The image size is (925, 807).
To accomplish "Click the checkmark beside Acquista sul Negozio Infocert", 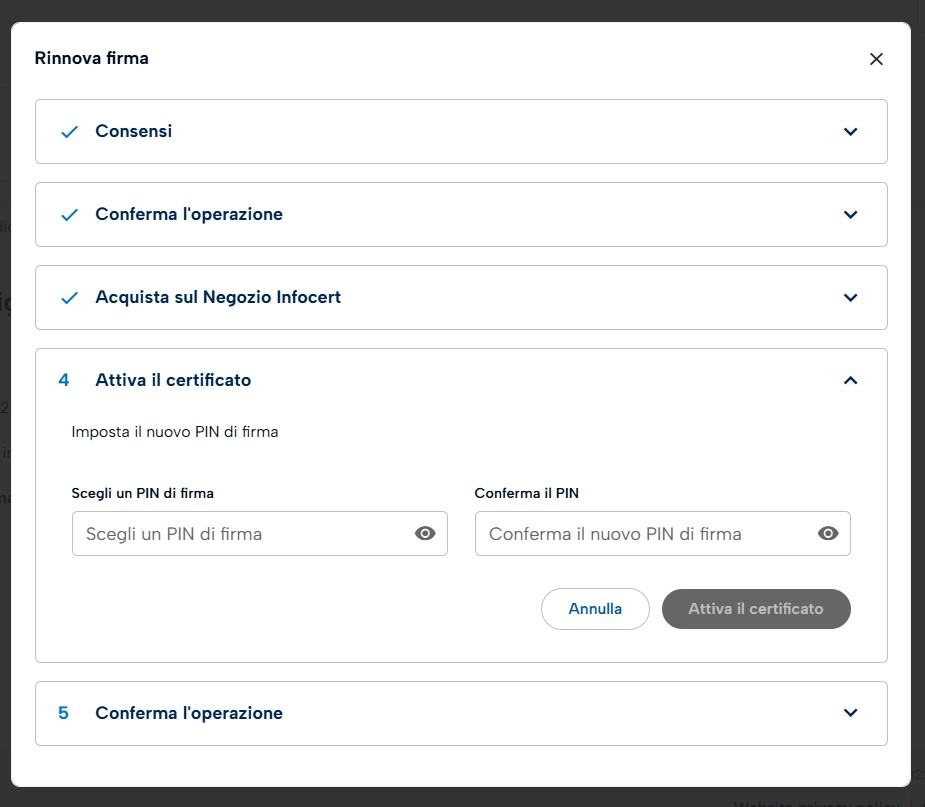I will pyautogui.click(x=70, y=298).
